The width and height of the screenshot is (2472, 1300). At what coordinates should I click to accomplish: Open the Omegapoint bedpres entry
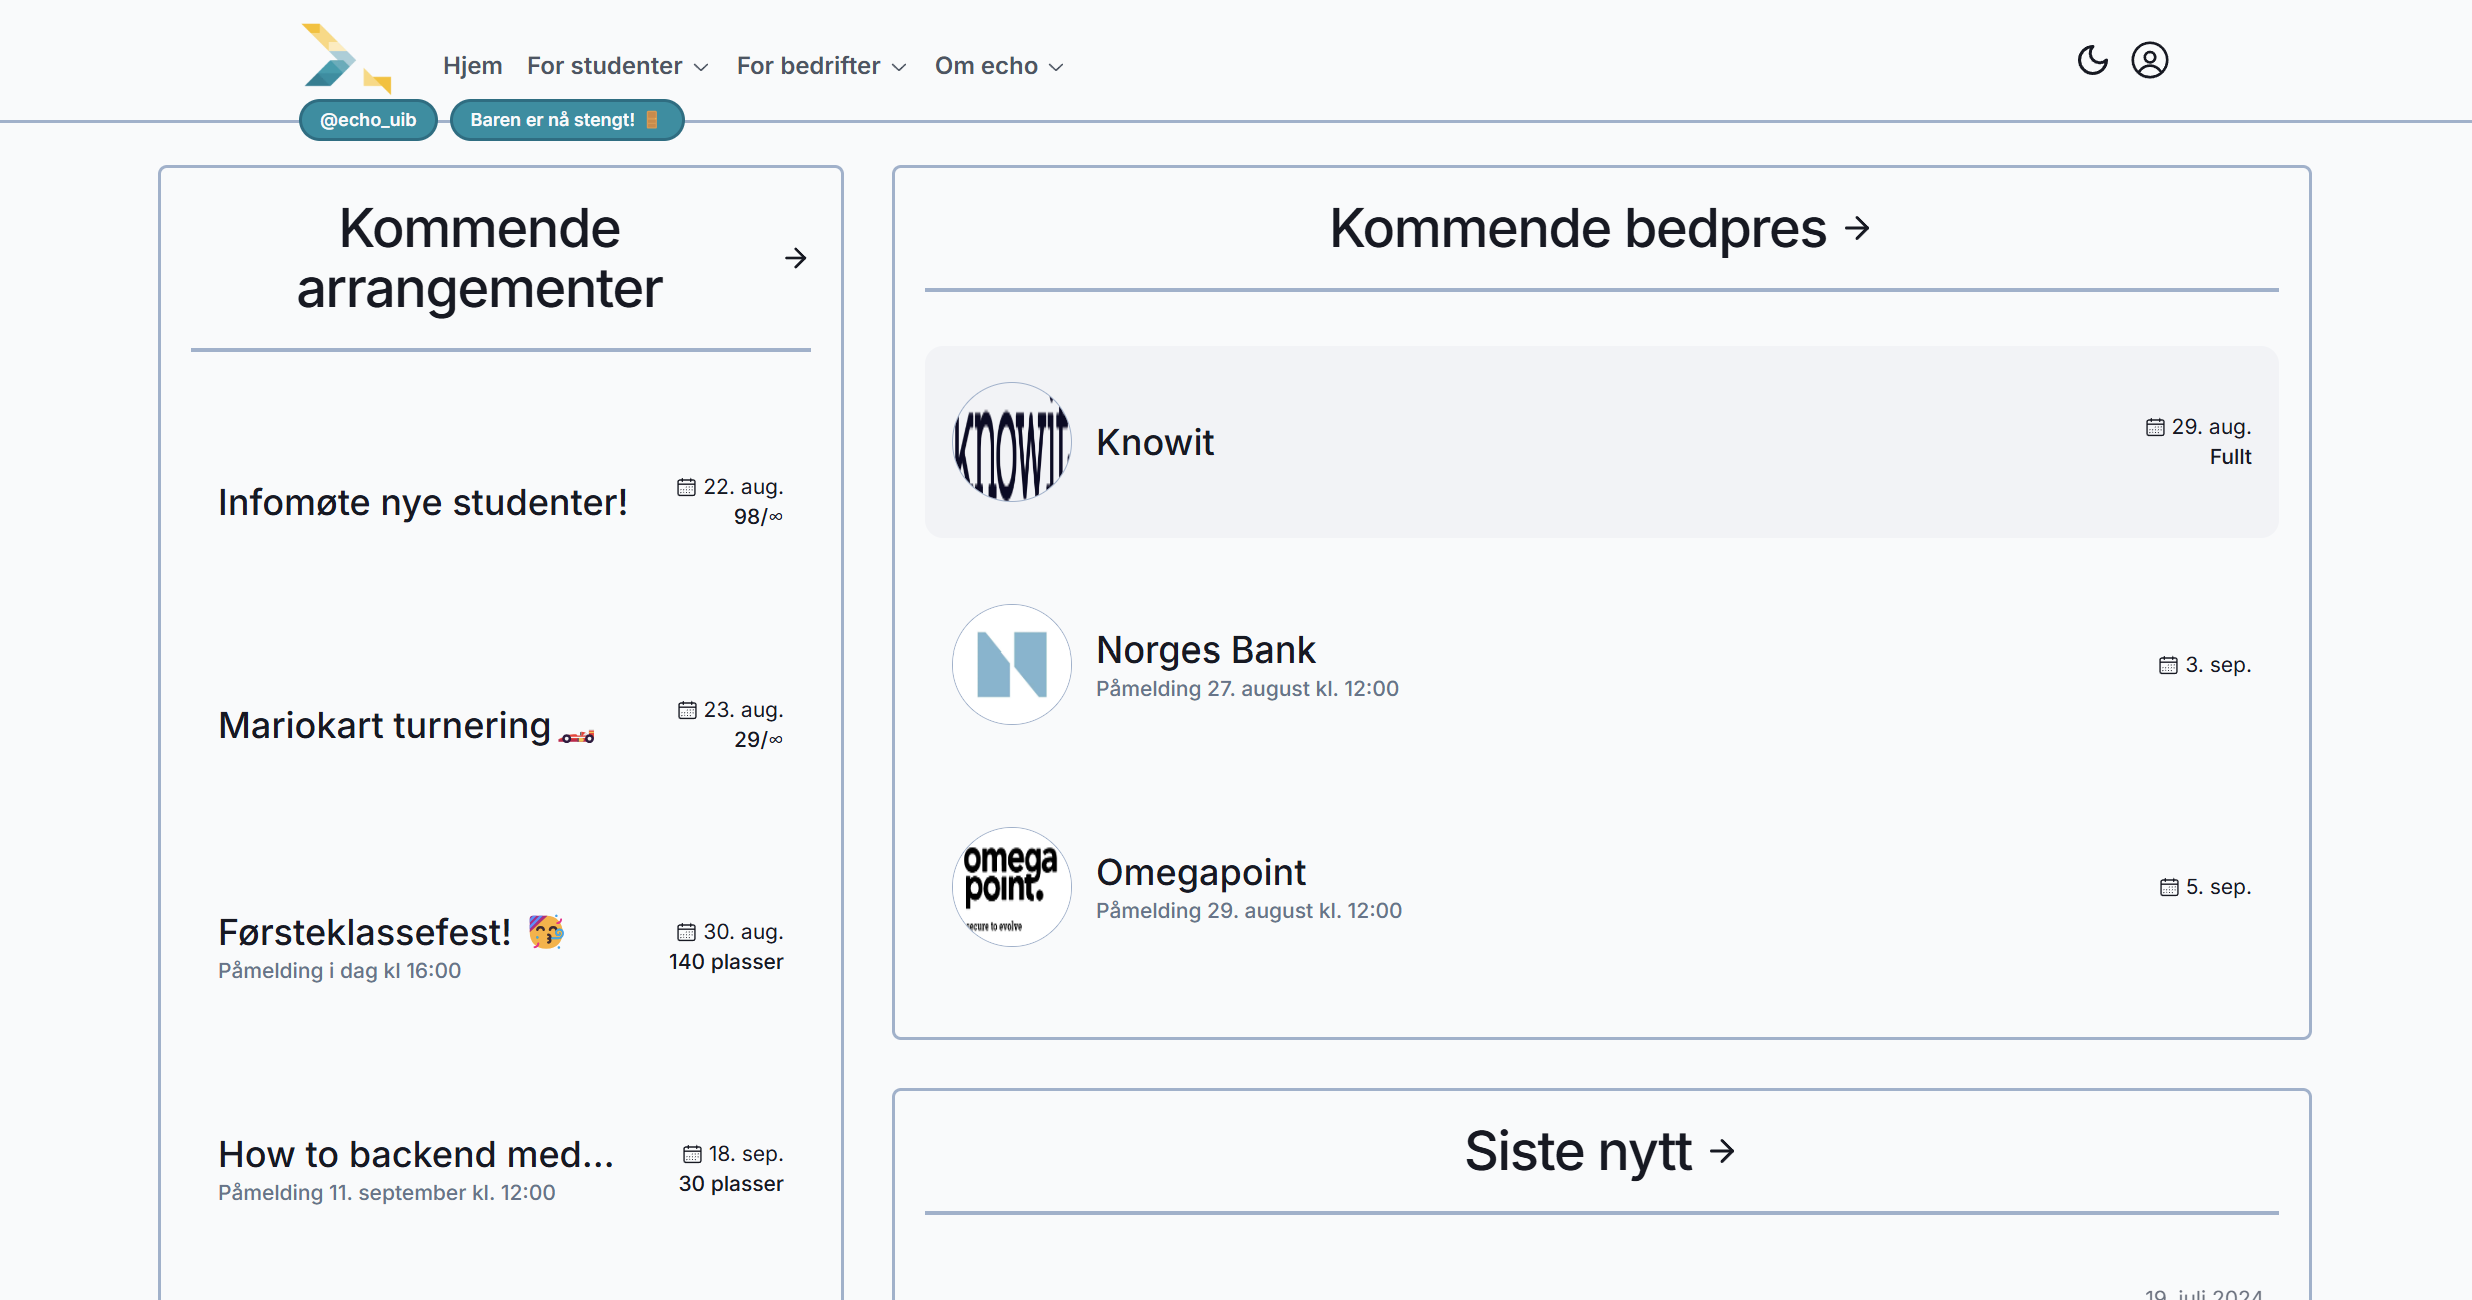[1601, 887]
